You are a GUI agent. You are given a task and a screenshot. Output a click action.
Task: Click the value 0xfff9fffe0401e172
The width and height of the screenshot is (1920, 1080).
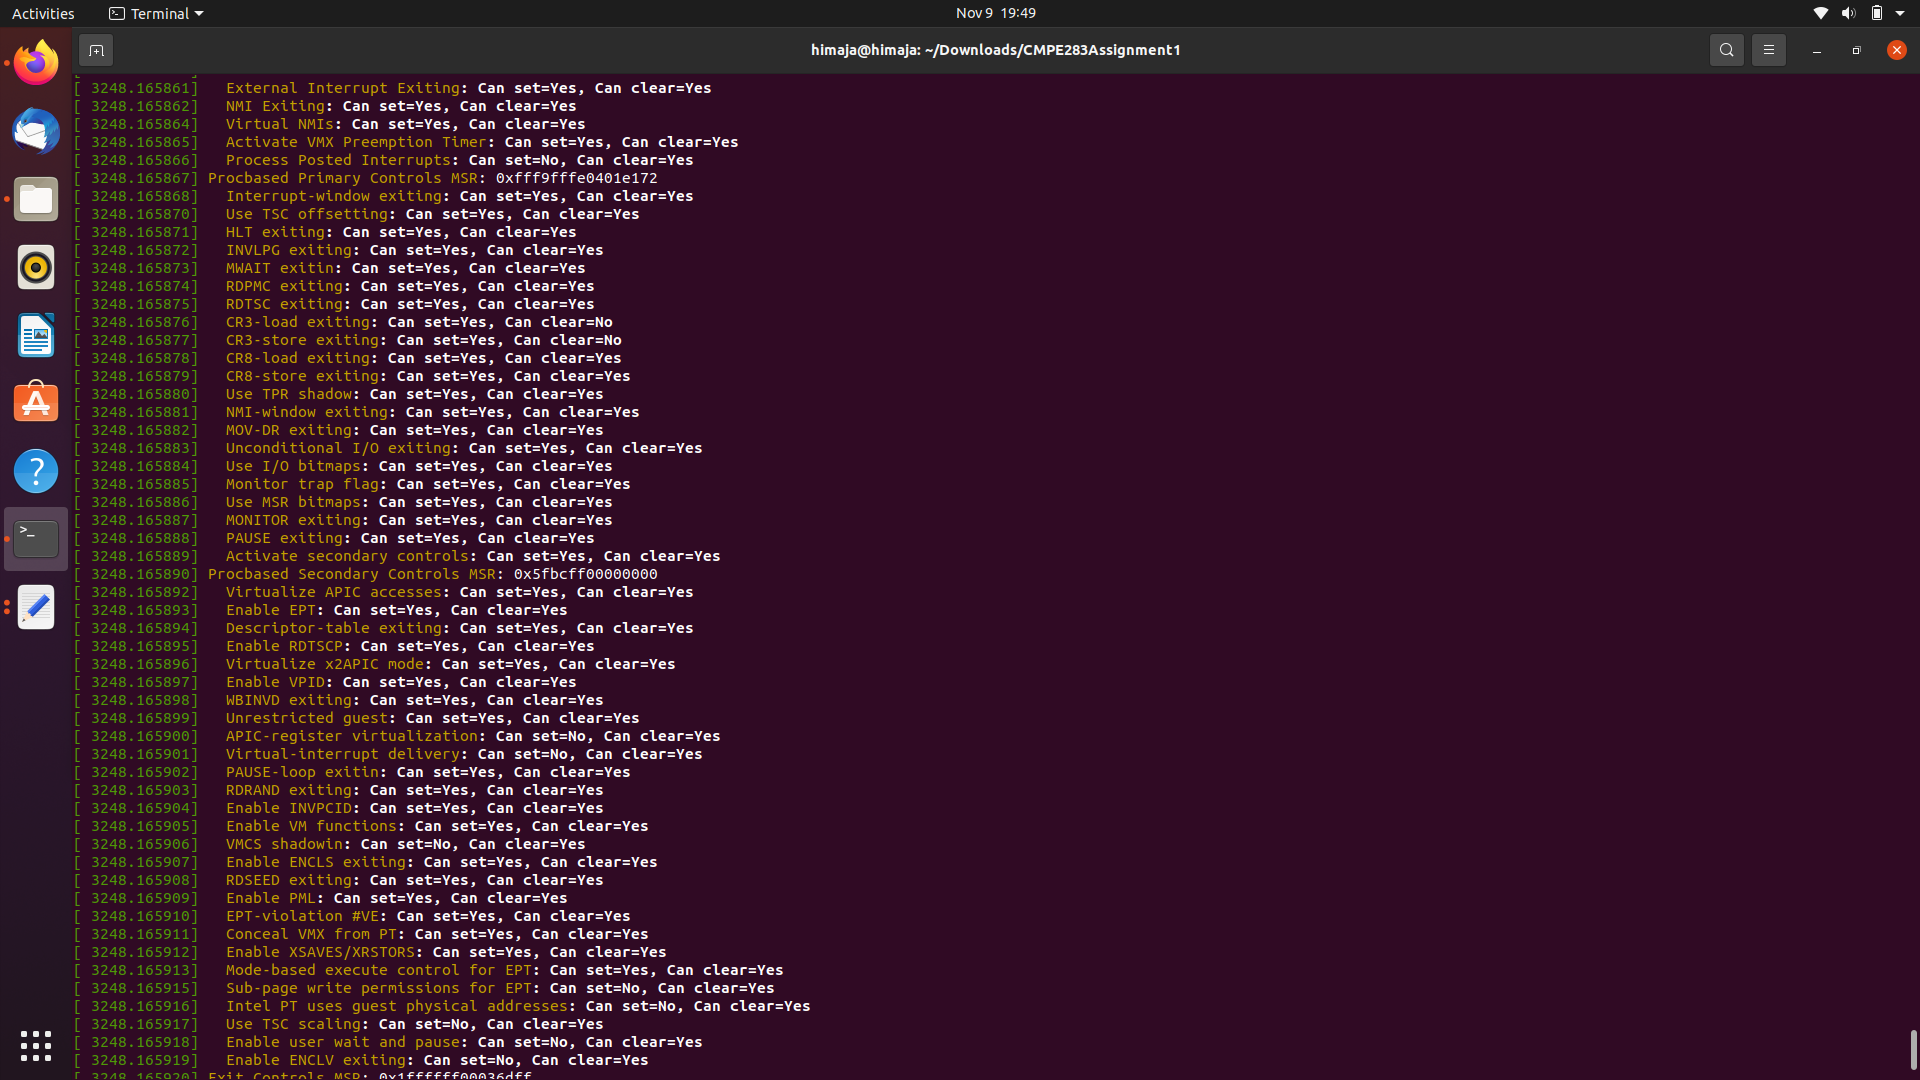(x=576, y=178)
